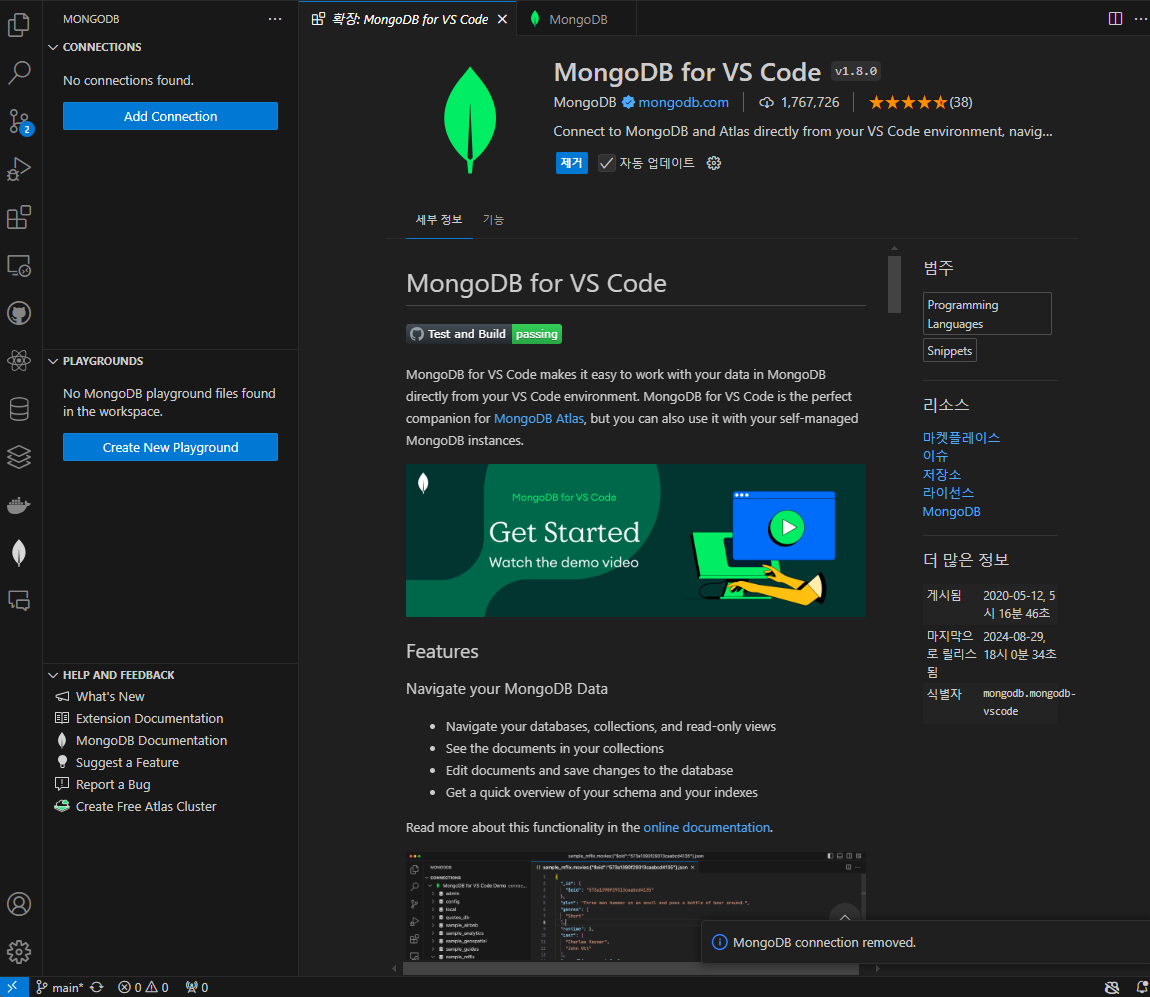
Task: Click synchronize changes icon in status bar
Action: 97,987
